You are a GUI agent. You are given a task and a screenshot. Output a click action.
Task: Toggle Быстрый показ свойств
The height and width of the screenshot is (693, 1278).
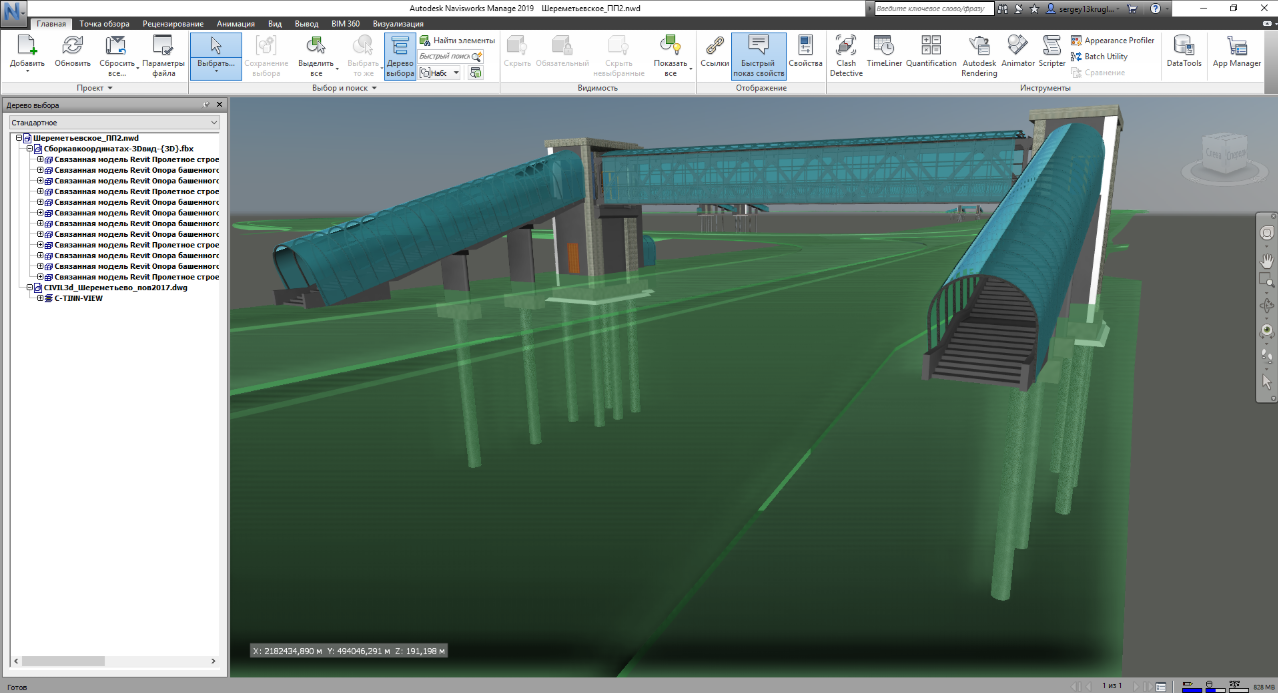[758, 55]
